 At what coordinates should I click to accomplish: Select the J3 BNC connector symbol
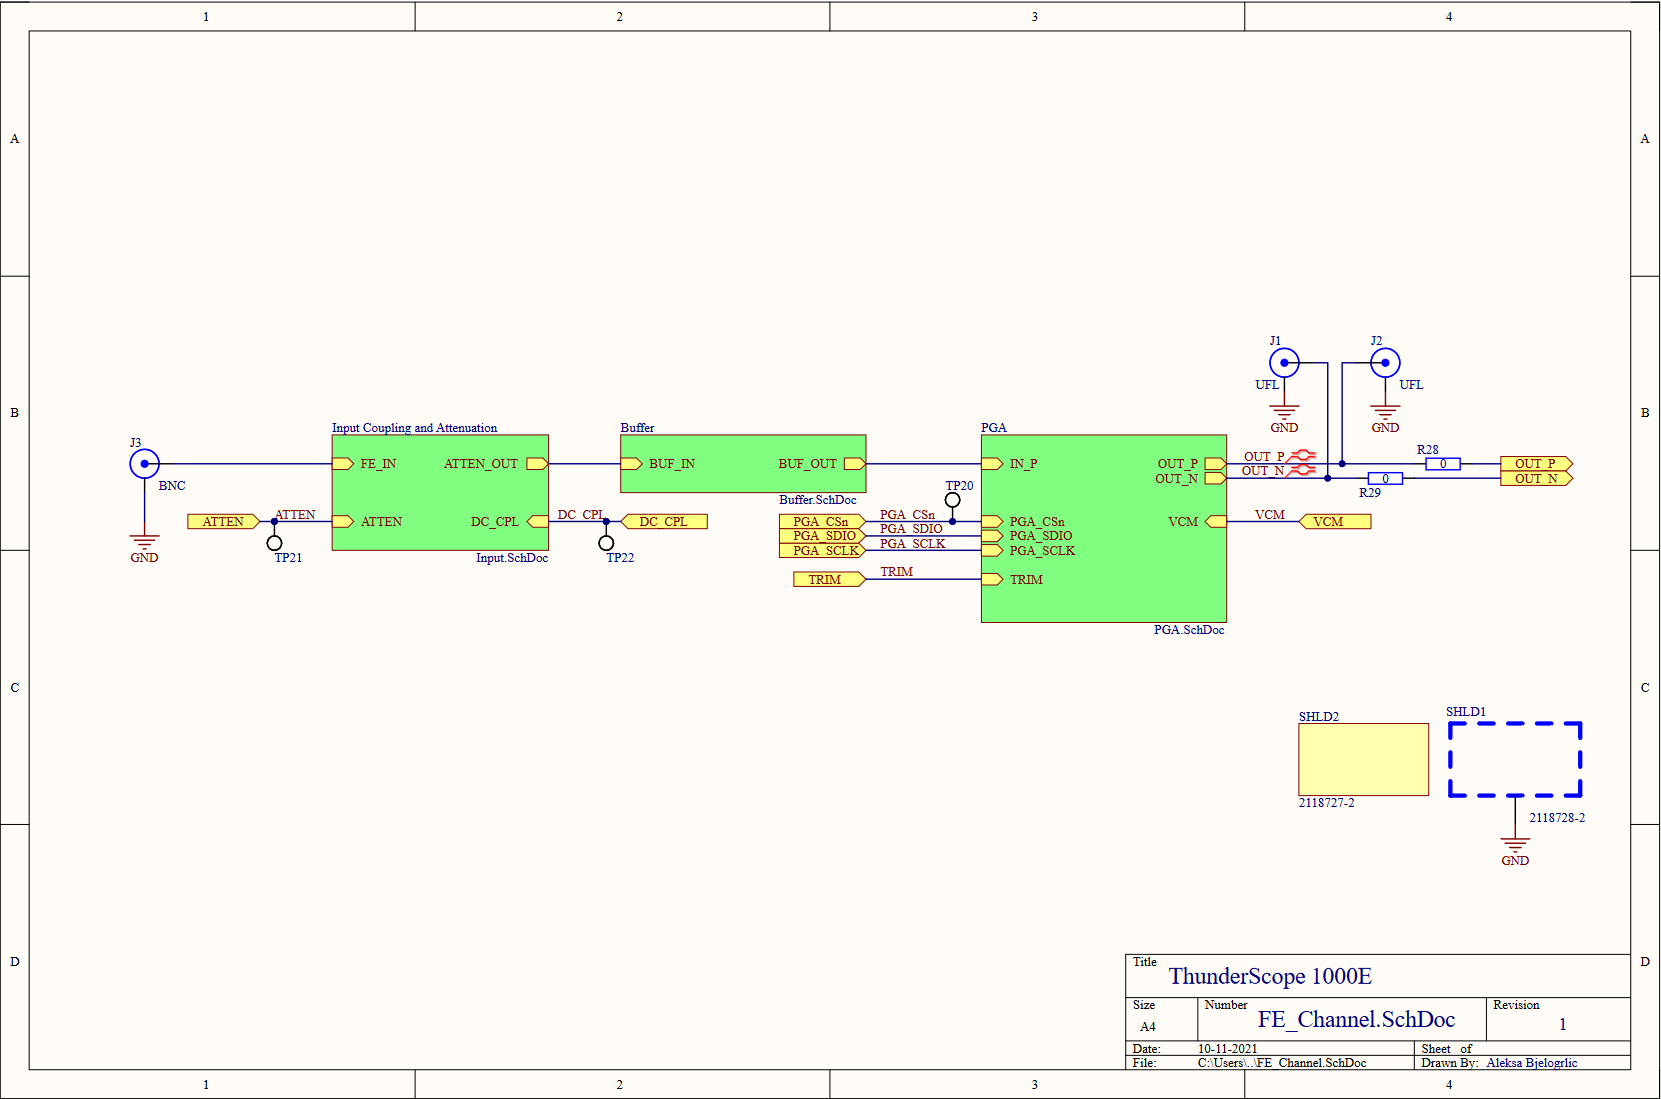coord(144,464)
